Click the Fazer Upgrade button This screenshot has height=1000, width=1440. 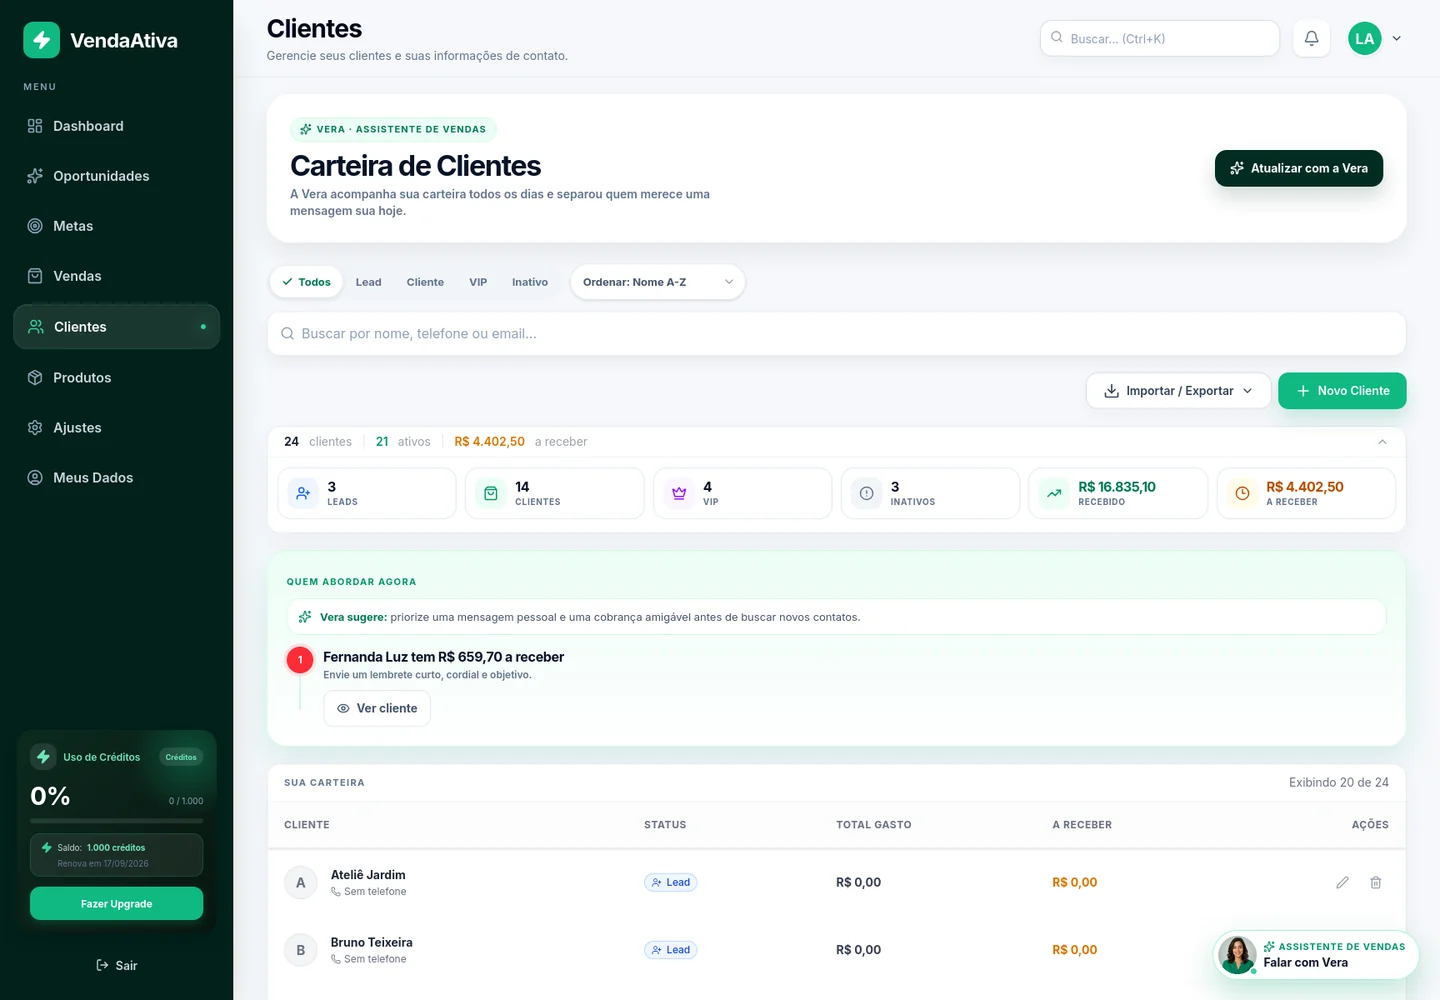tap(116, 903)
